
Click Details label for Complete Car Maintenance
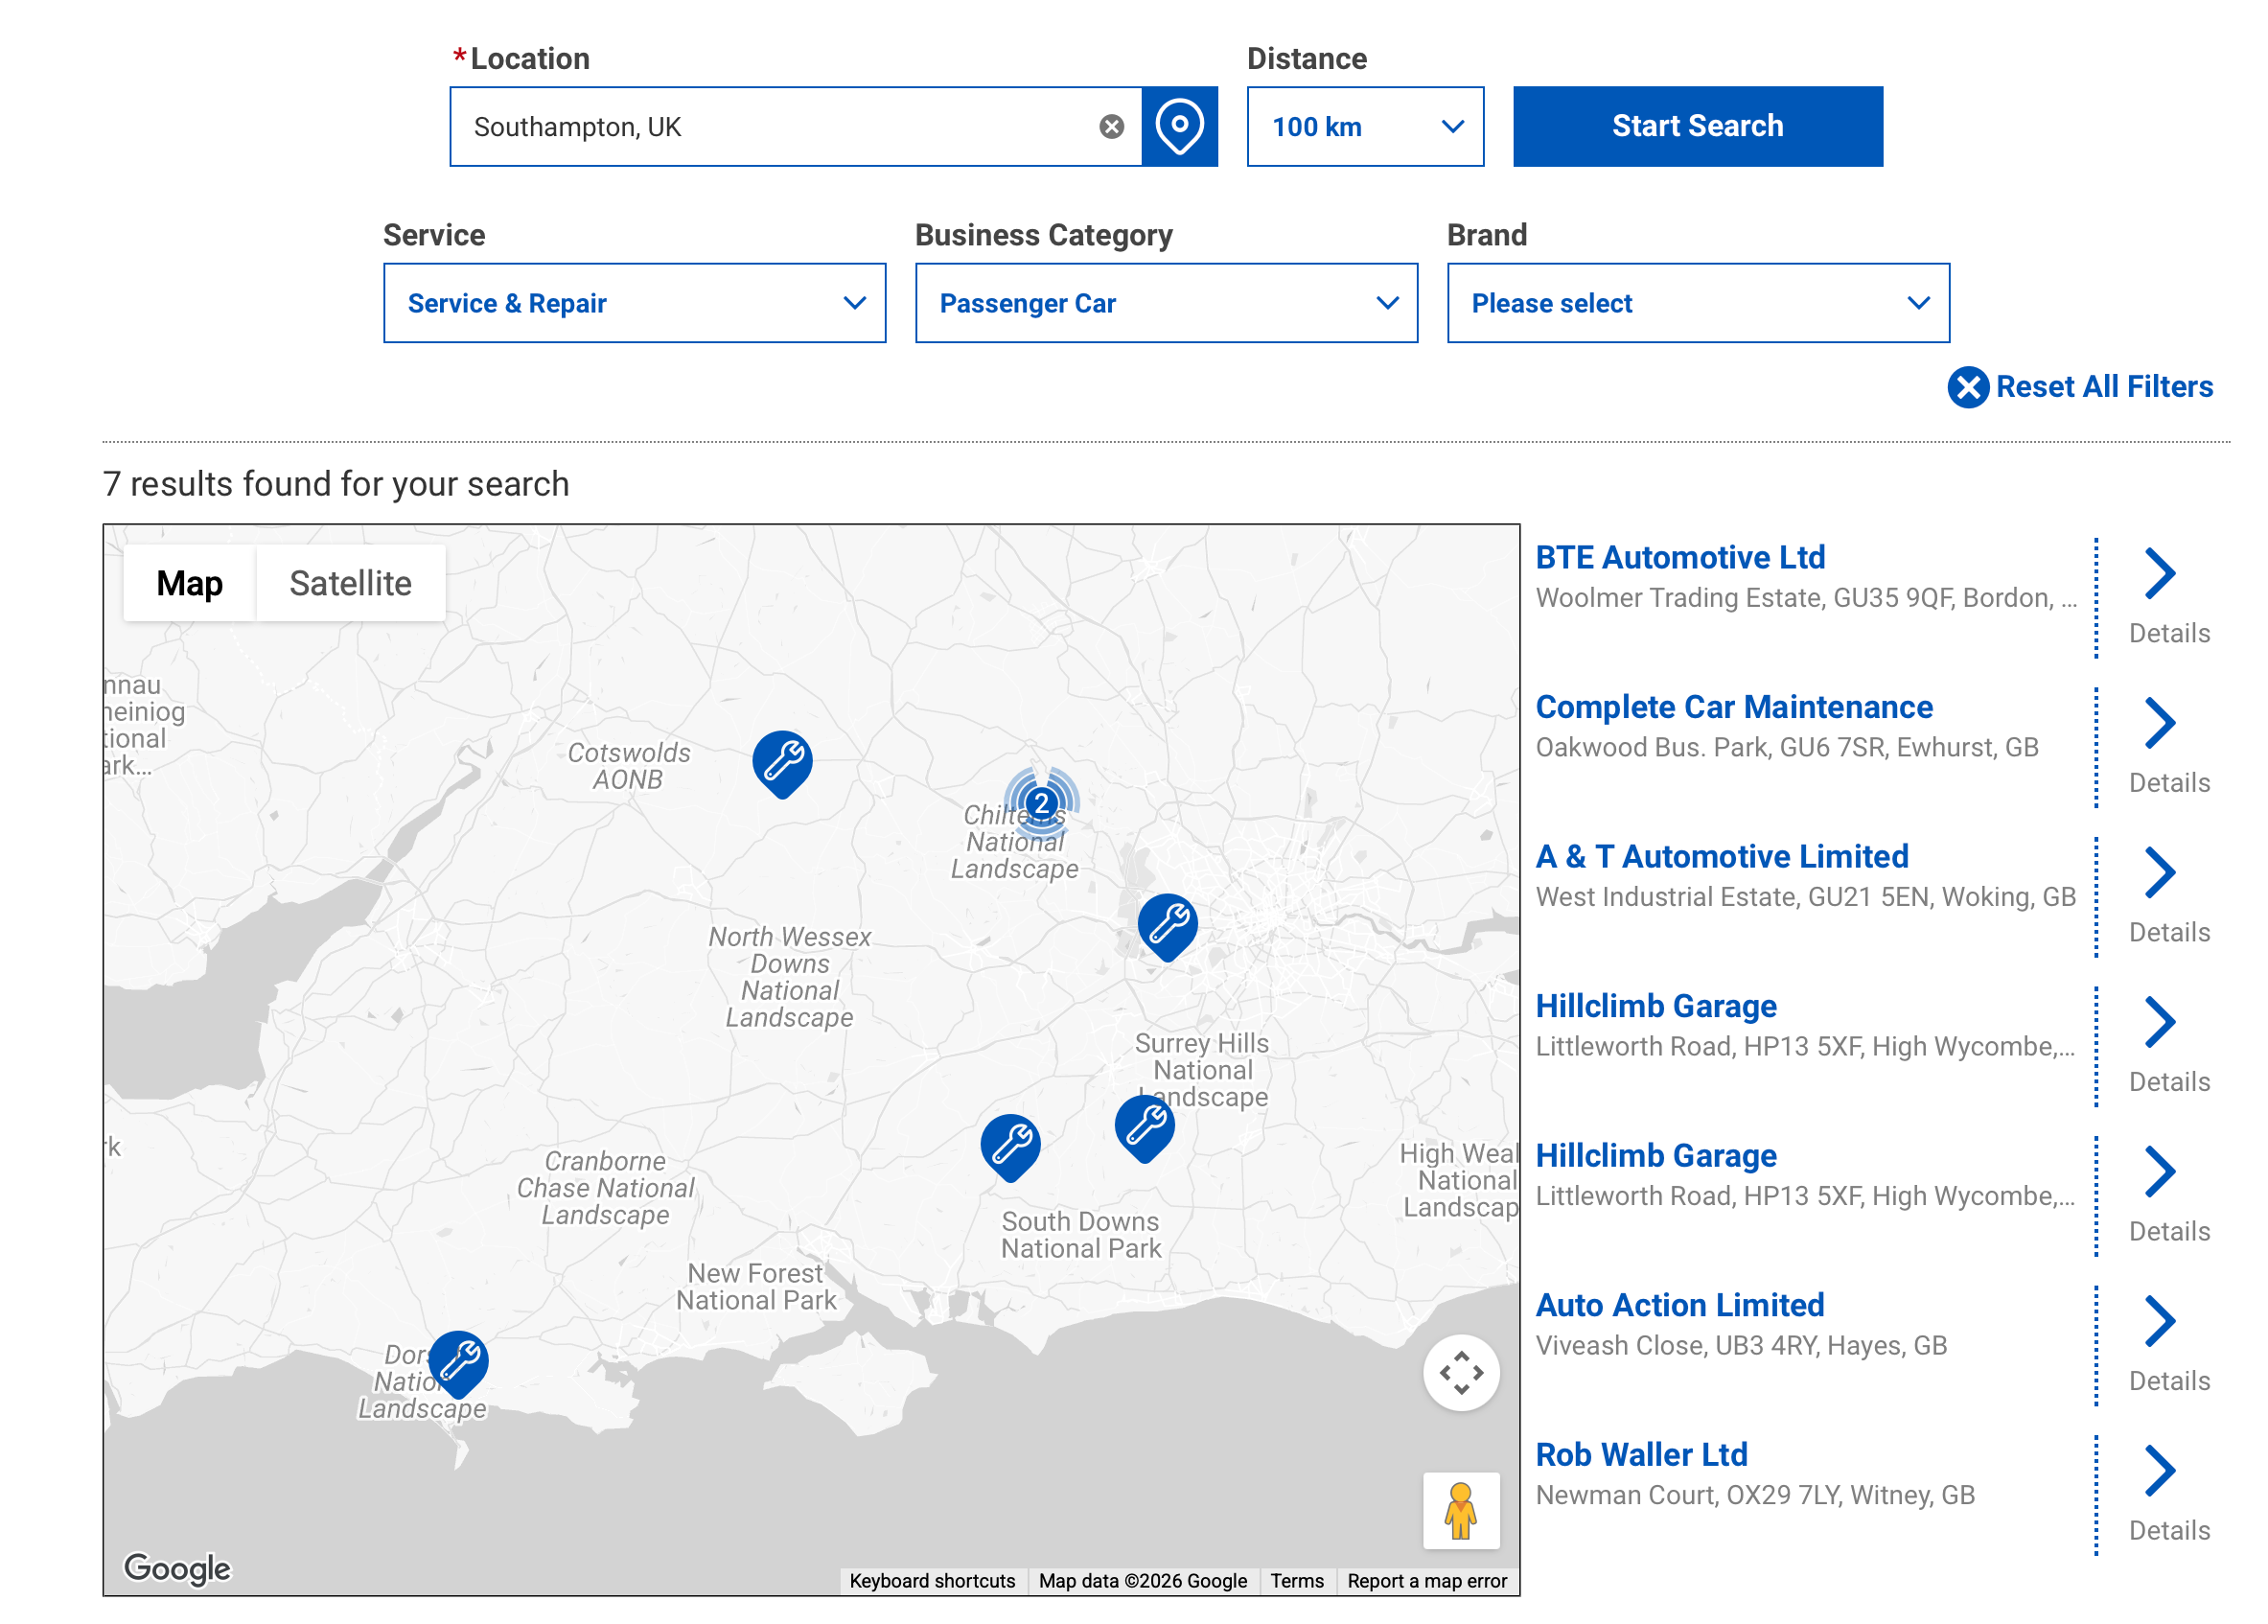[x=2169, y=783]
